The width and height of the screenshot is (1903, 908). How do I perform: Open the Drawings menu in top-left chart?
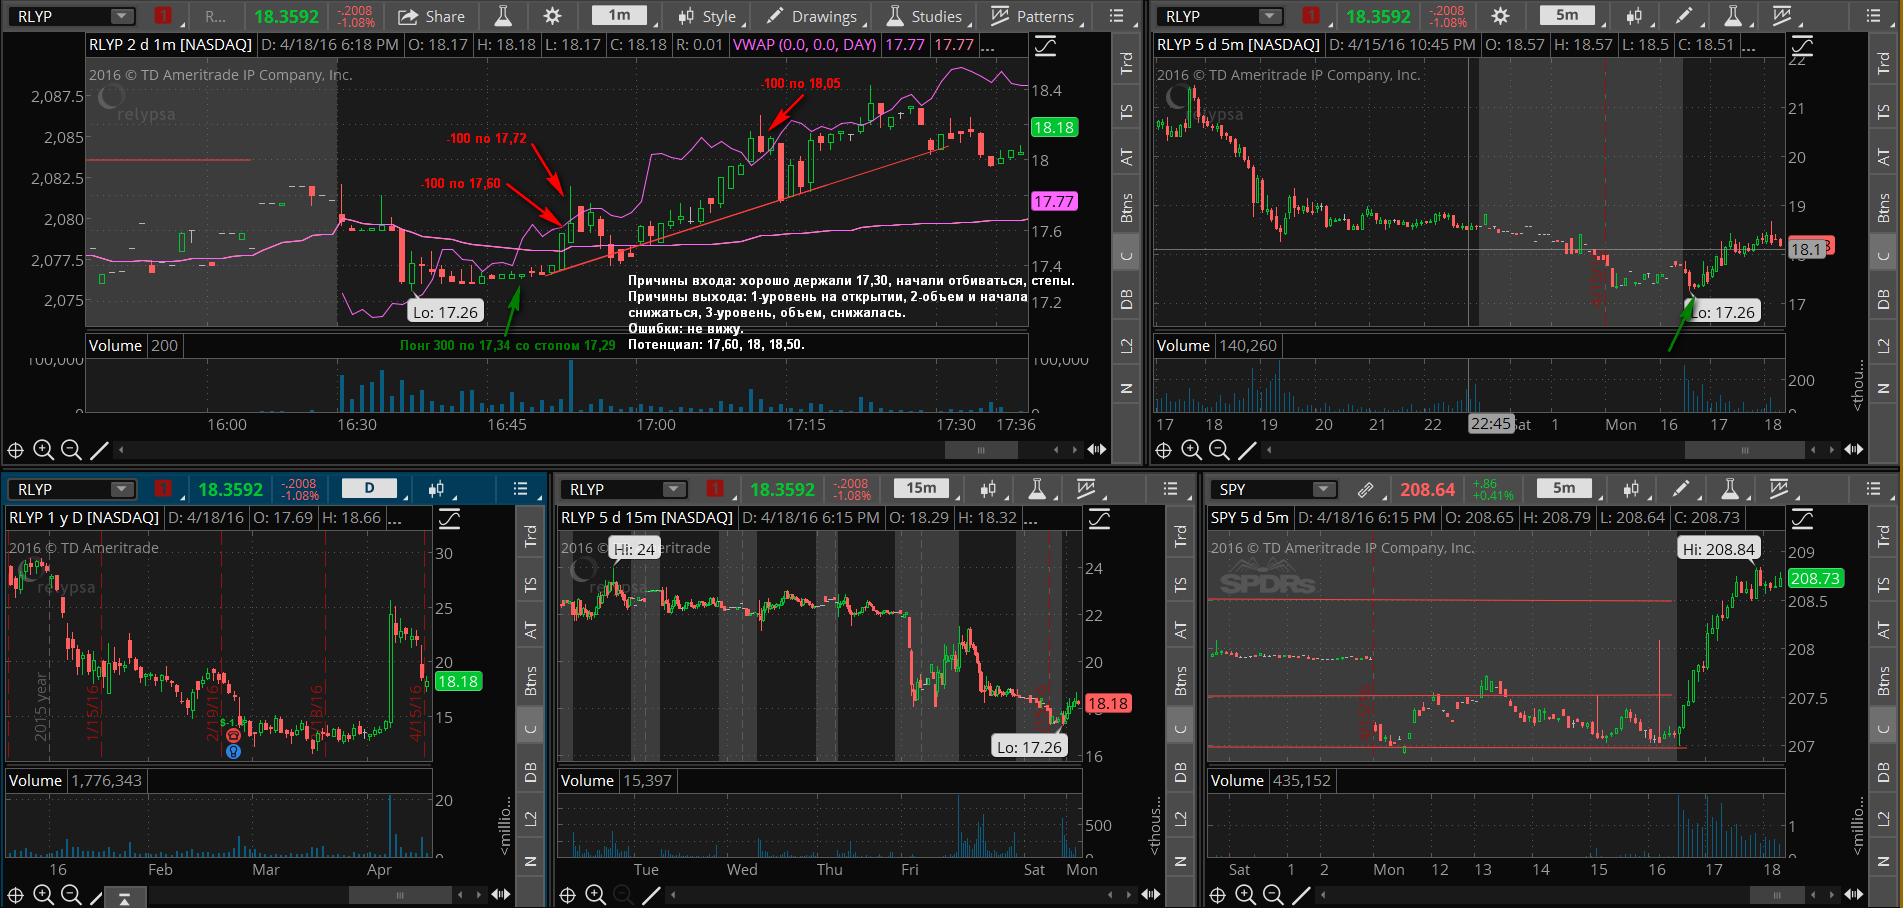pos(811,16)
